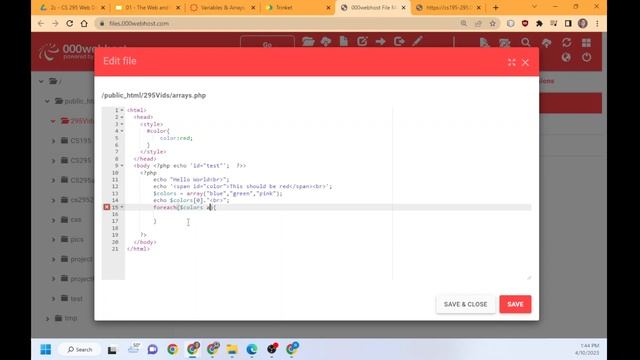
Task: Click the browser home button
Action: coord(84,23)
